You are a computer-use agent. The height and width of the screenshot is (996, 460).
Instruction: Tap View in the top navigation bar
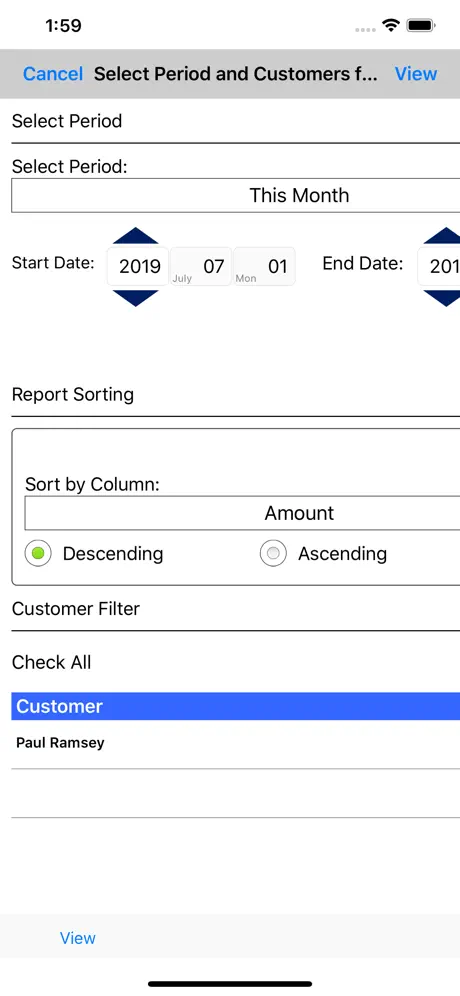click(x=416, y=74)
